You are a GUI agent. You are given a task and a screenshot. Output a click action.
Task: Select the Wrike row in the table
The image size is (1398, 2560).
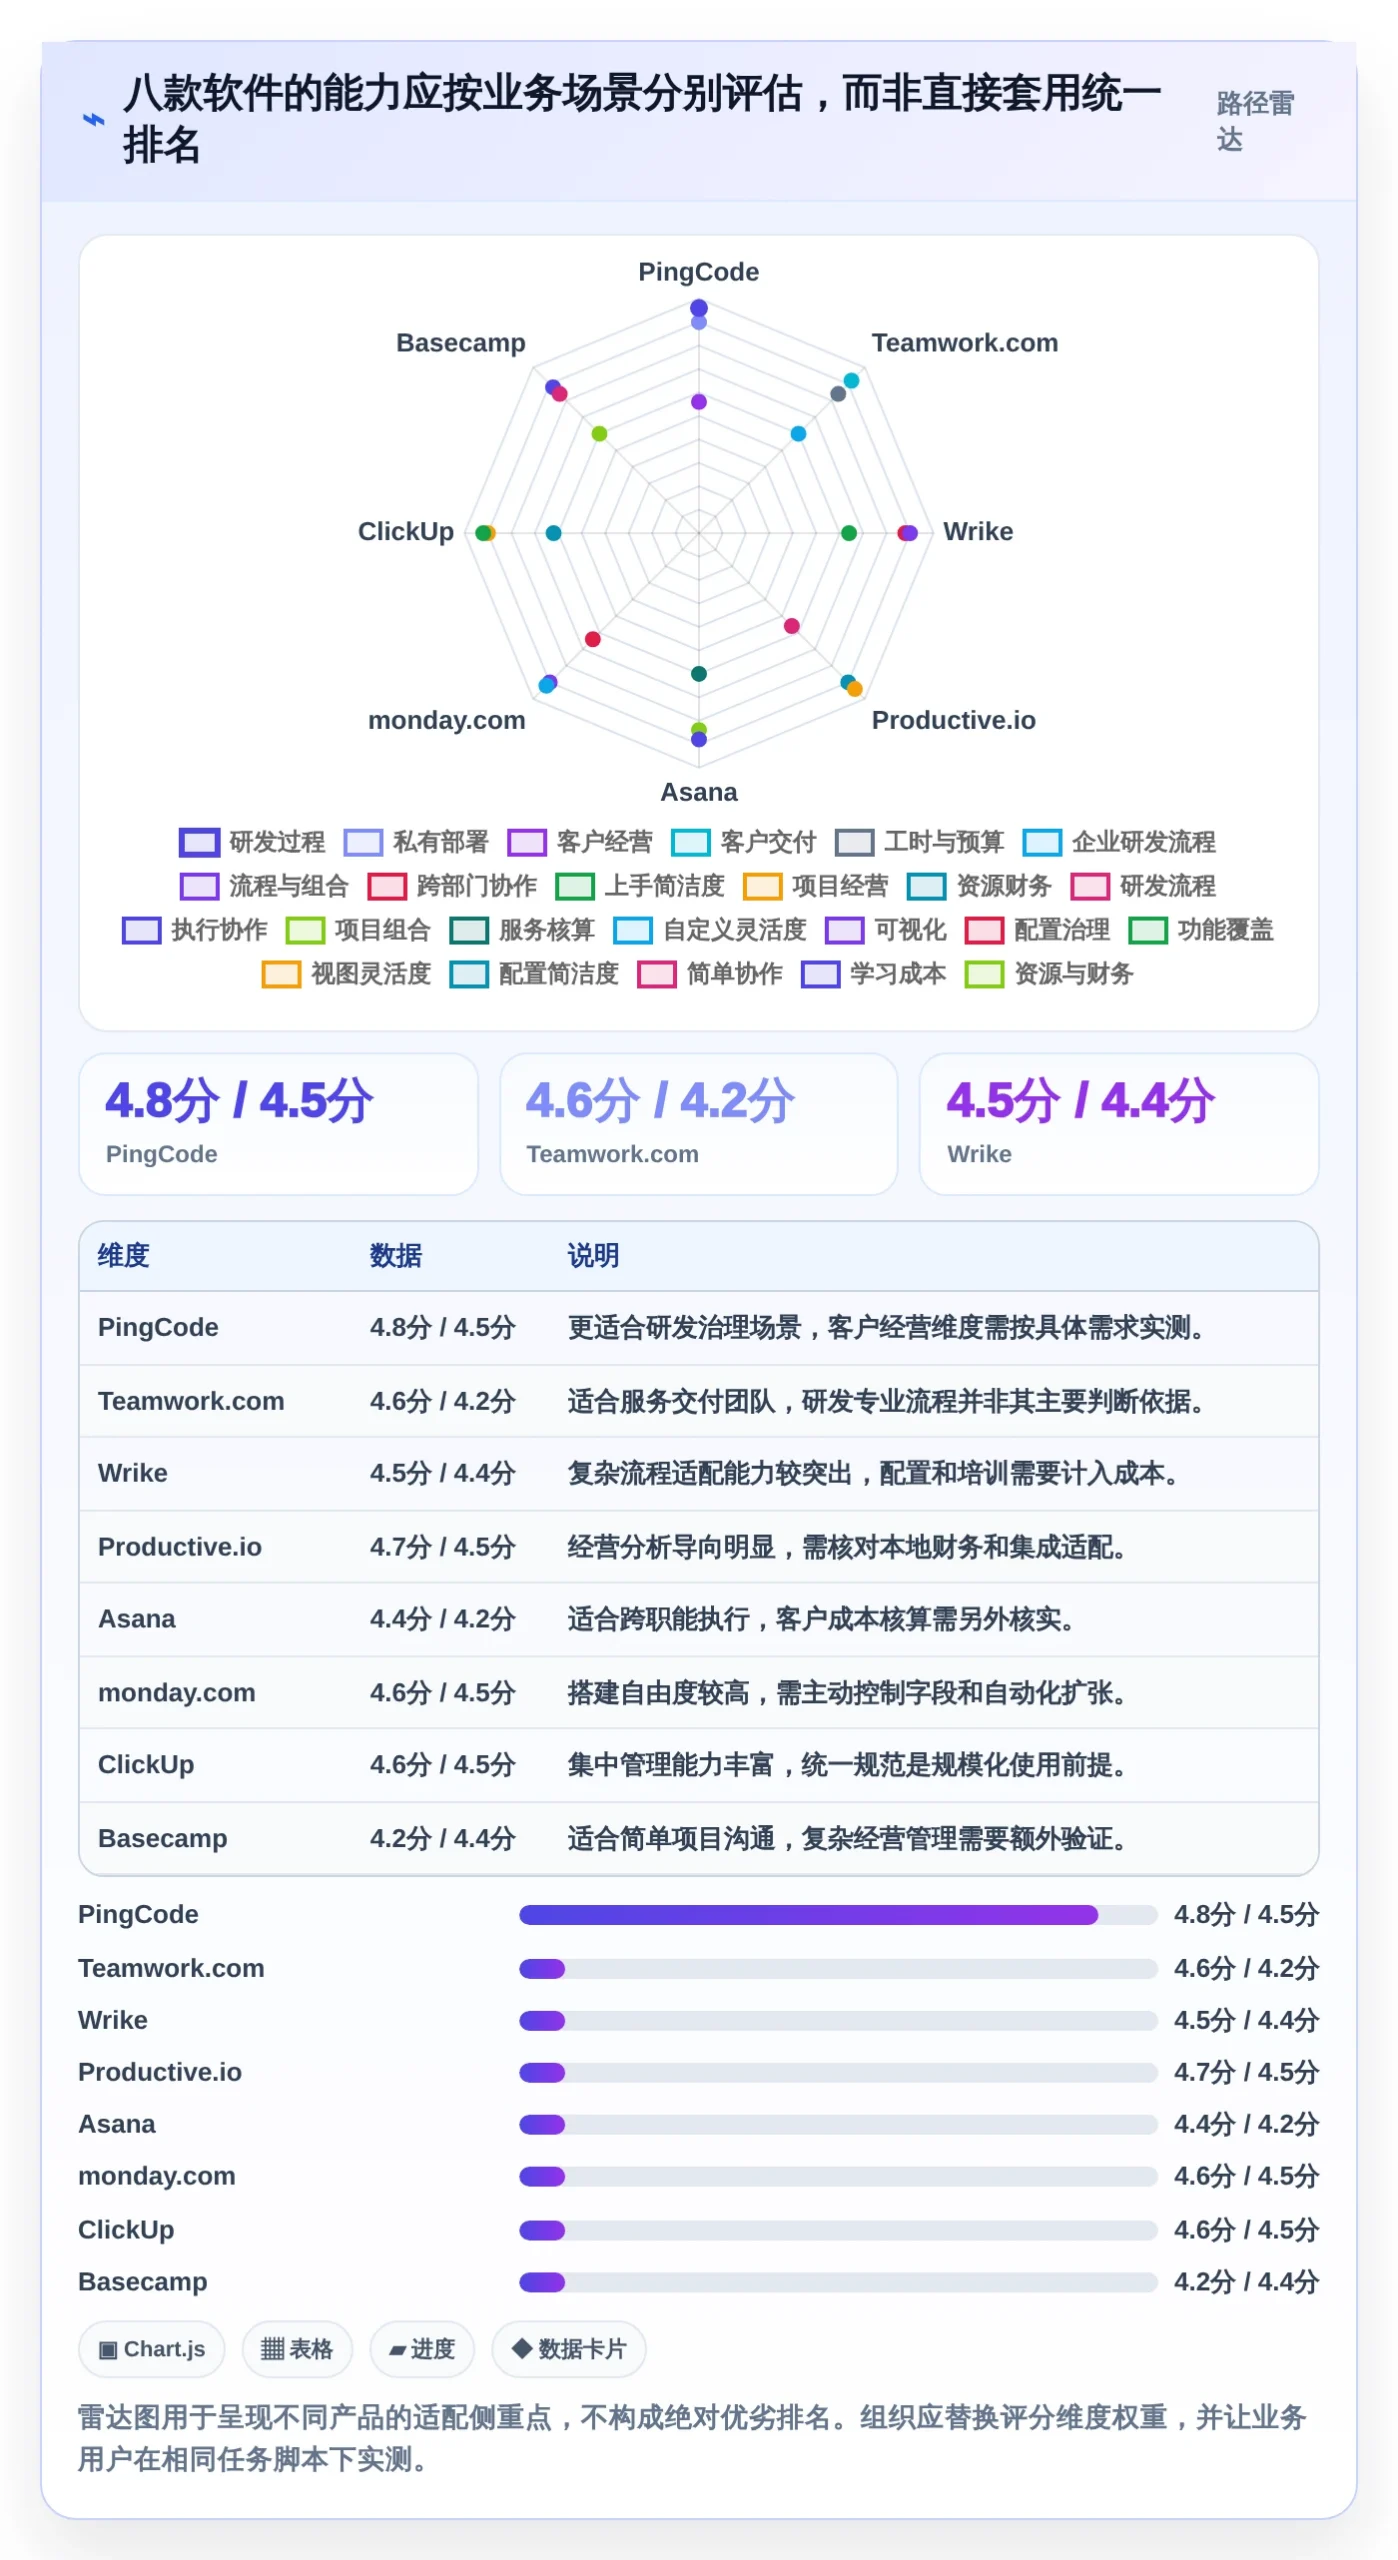[x=699, y=1474]
